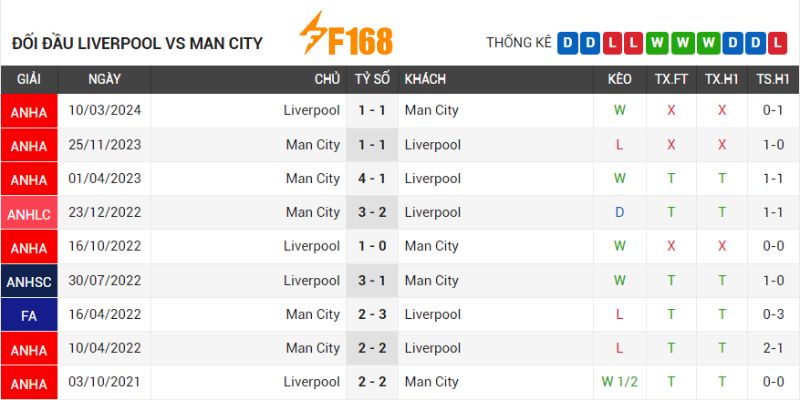This screenshot has height=400, width=800.
Task: Select the ANHSC league badge
Action: click(x=29, y=281)
